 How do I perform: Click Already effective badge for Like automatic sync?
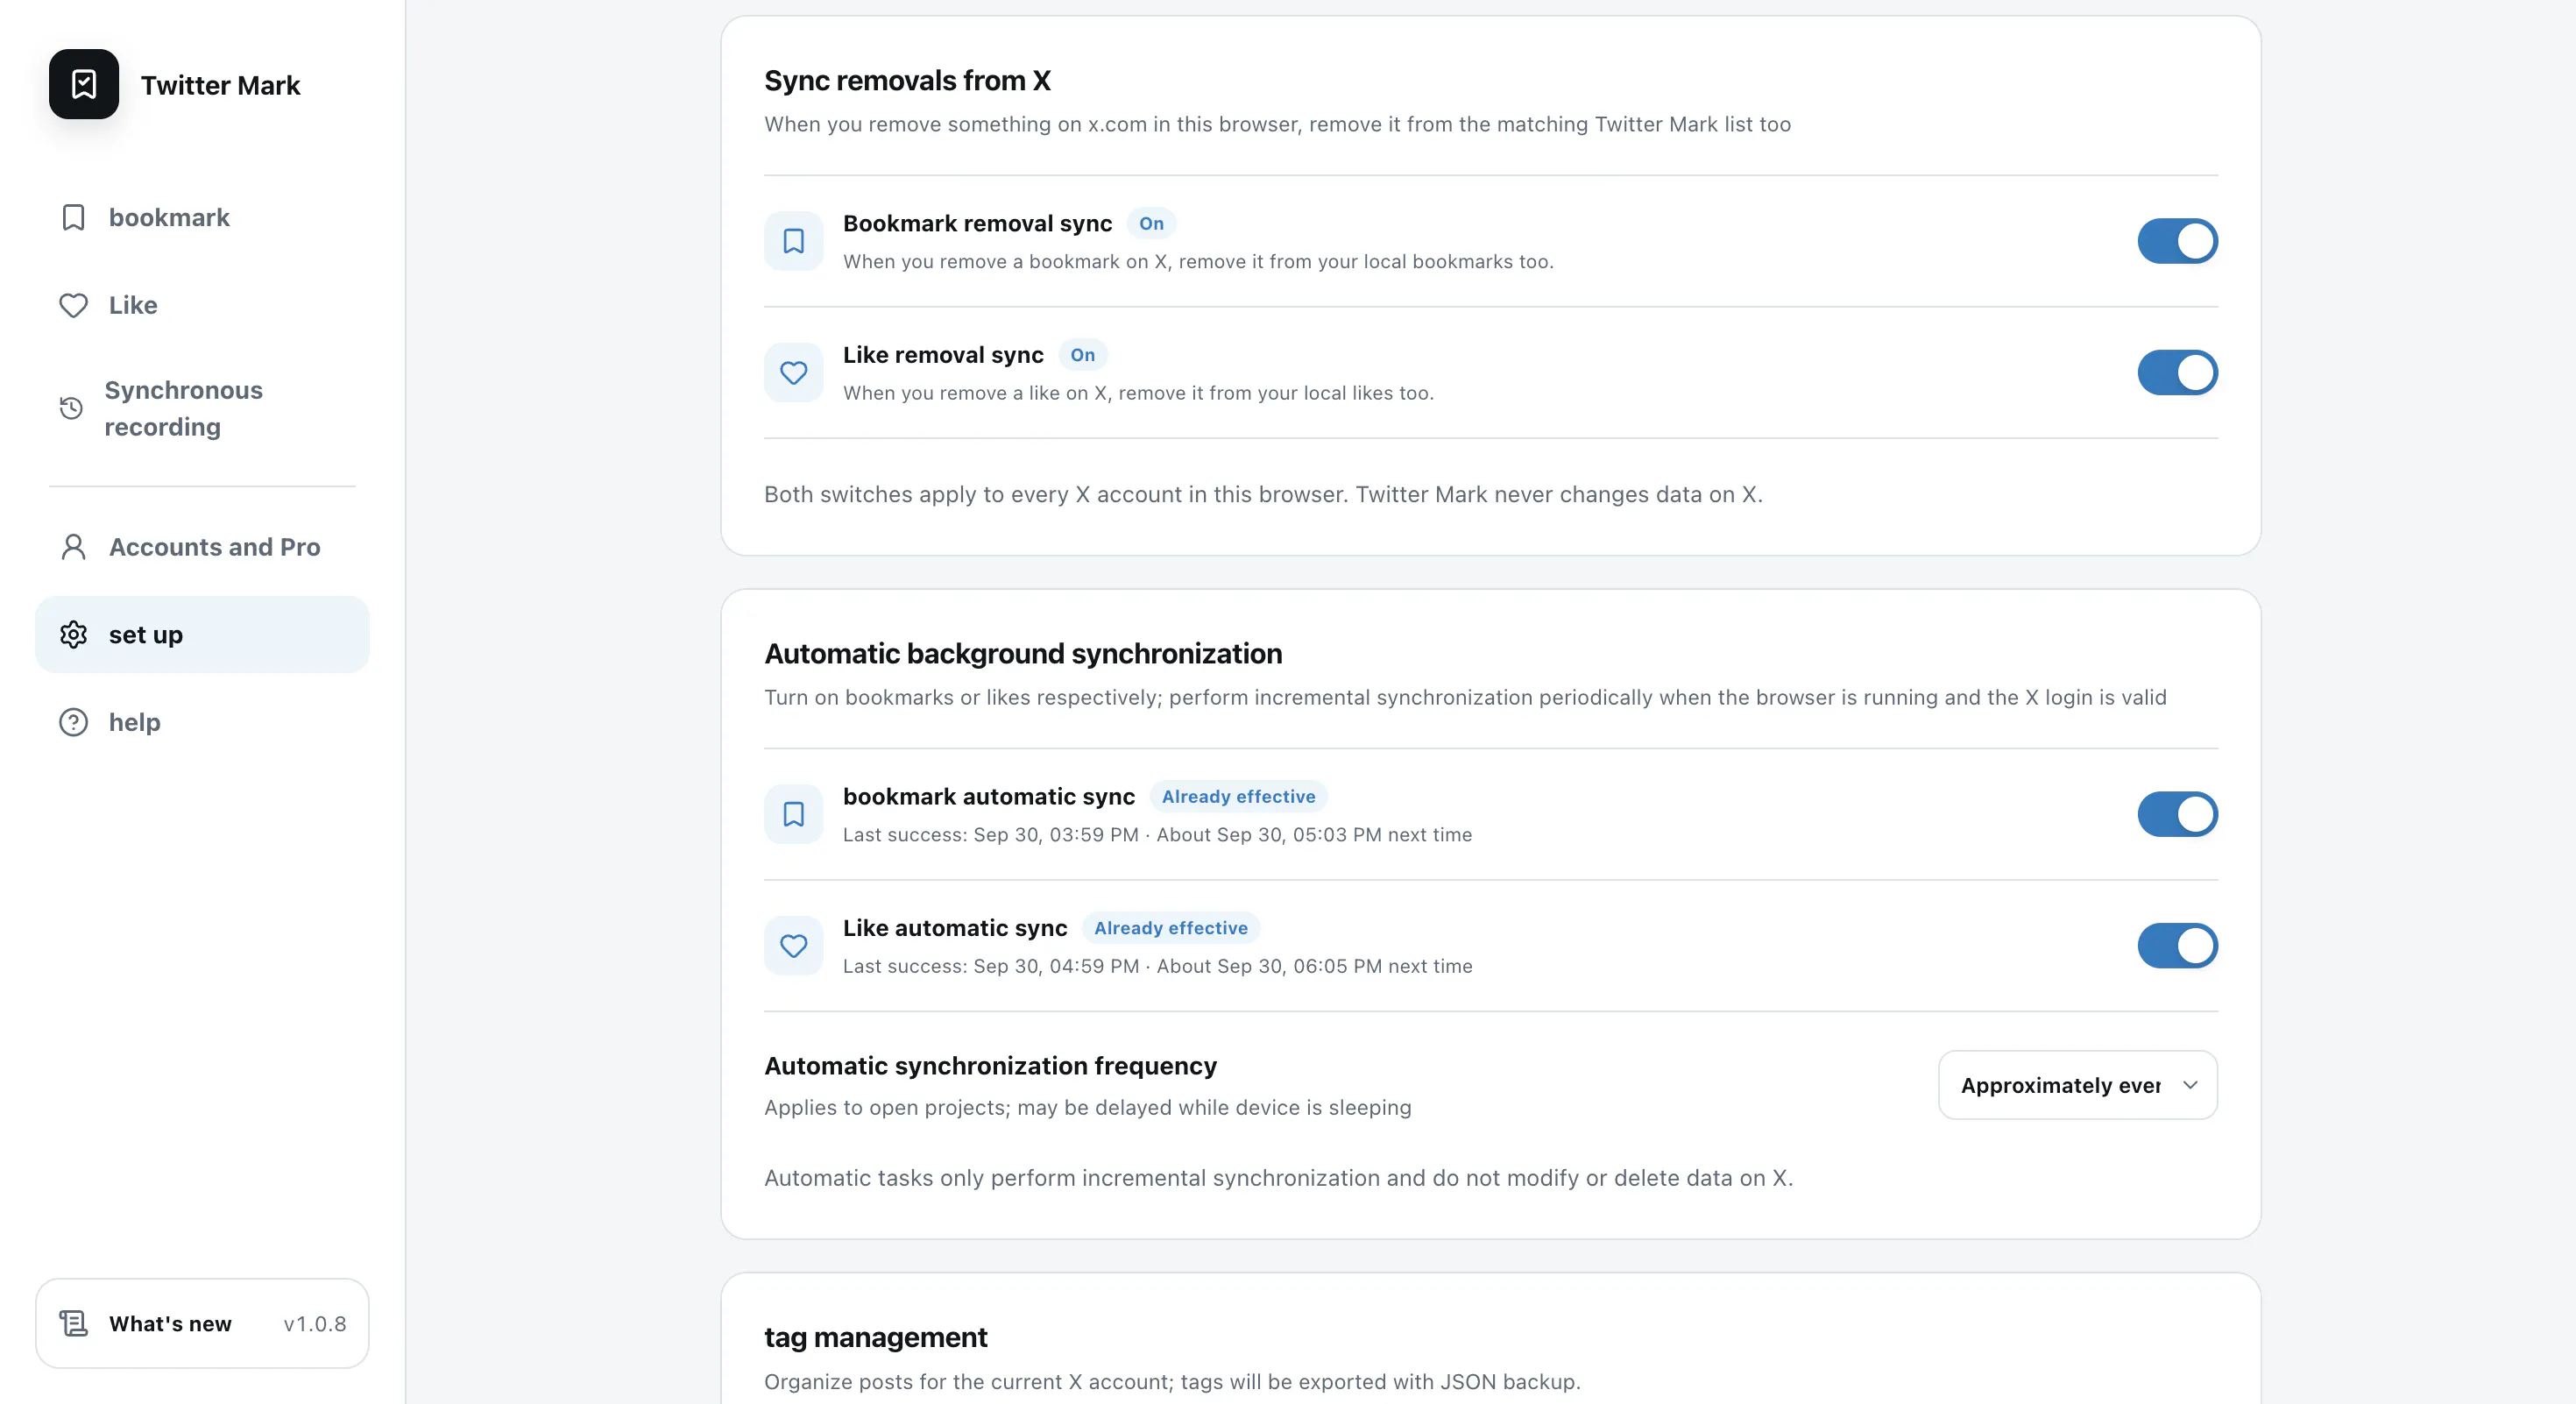pyautogui.click(x=1170, y=928)
